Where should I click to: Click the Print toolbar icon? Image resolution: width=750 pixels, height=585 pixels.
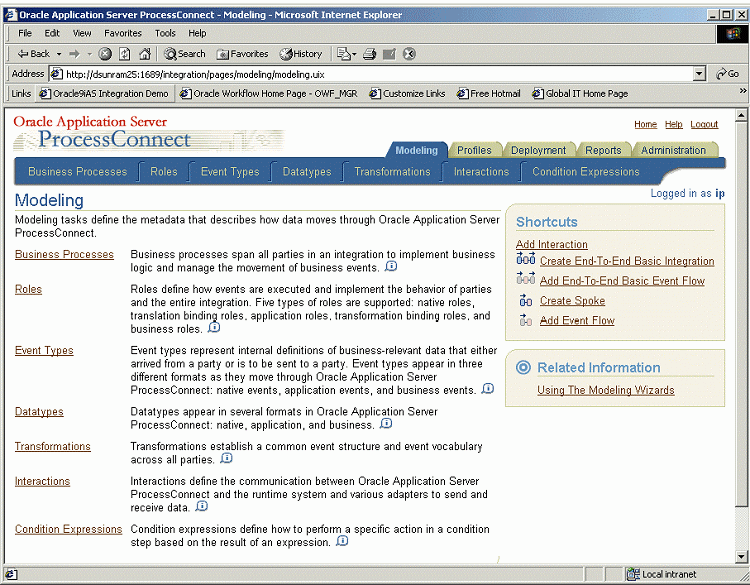pos(369,54)
